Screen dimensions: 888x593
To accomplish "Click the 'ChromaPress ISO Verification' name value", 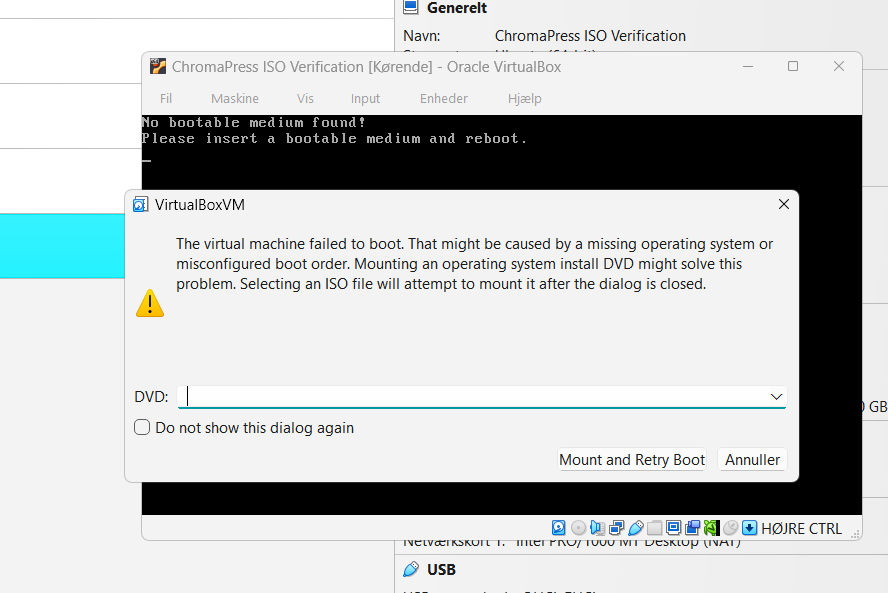I will [x=590, y=36].
